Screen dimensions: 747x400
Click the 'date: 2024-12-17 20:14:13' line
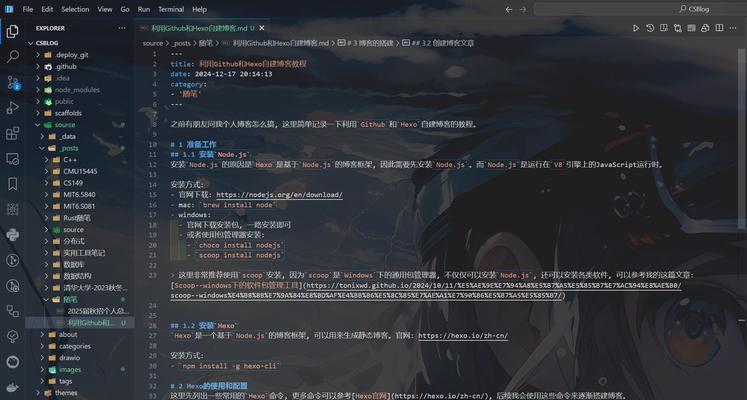[x=222, y=74]
